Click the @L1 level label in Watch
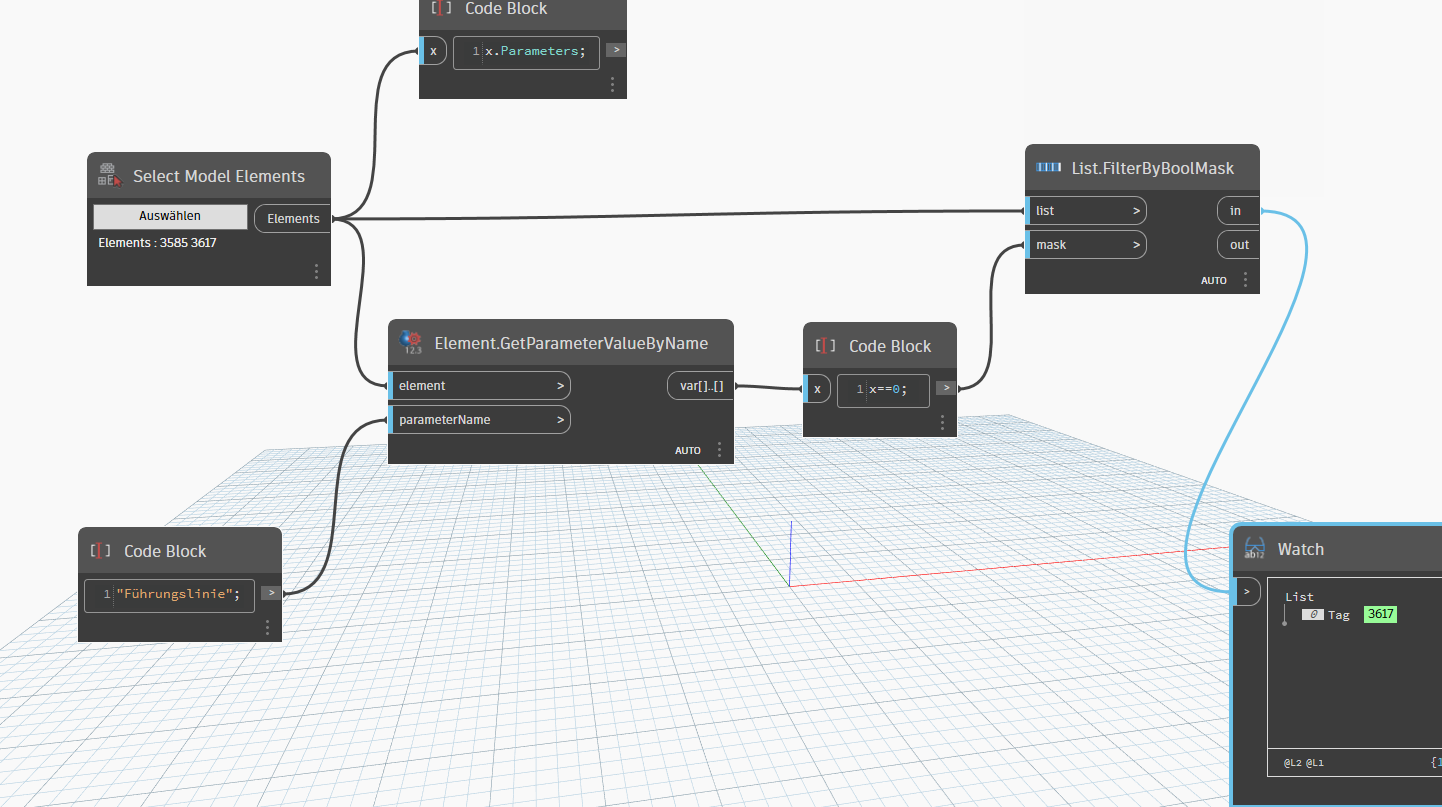Image resolution: width=1442 pixels, height=807 pixels. click(1314, 763)
